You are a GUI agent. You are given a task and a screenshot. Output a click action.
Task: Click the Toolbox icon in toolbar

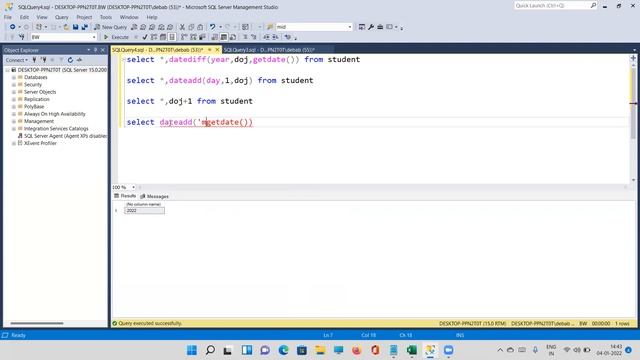pyautogui.click(x=380, y=27)
